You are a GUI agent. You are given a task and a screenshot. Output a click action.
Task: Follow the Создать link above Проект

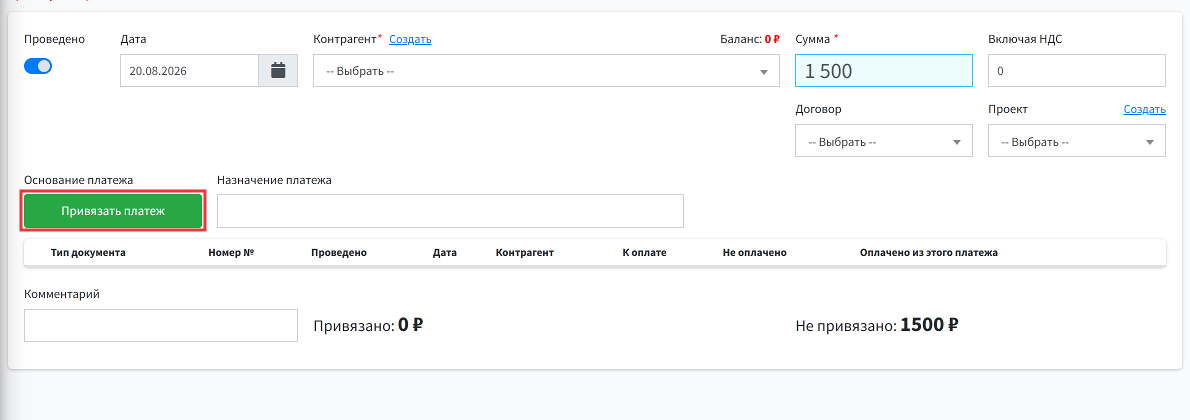[1144, 109]
